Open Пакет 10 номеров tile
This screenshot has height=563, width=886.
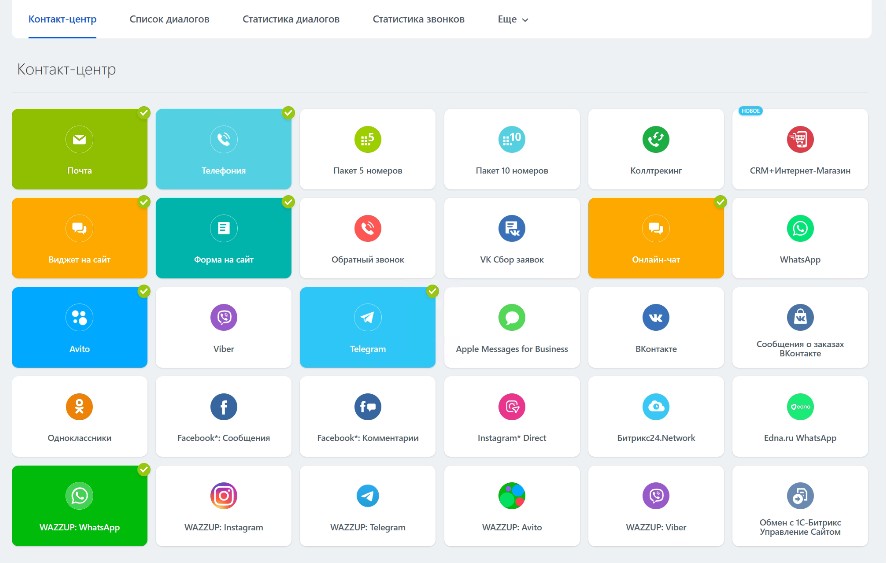tap(511, 149)
